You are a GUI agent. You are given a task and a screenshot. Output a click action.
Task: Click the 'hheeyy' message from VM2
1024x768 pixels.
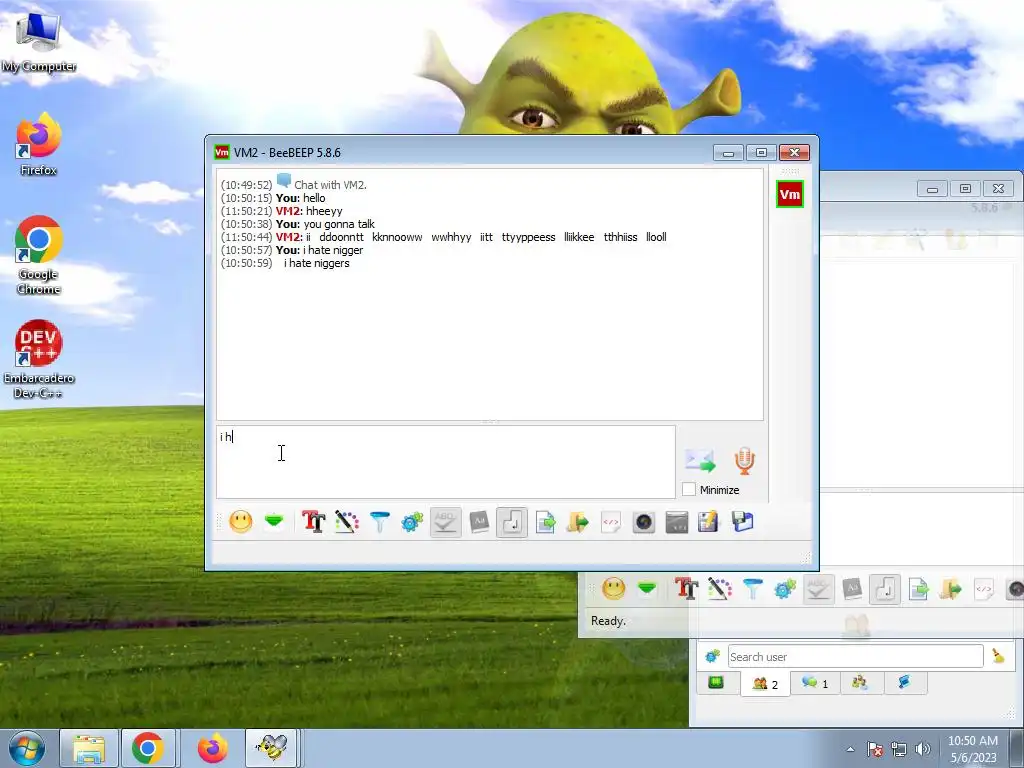tap(324, 211)
